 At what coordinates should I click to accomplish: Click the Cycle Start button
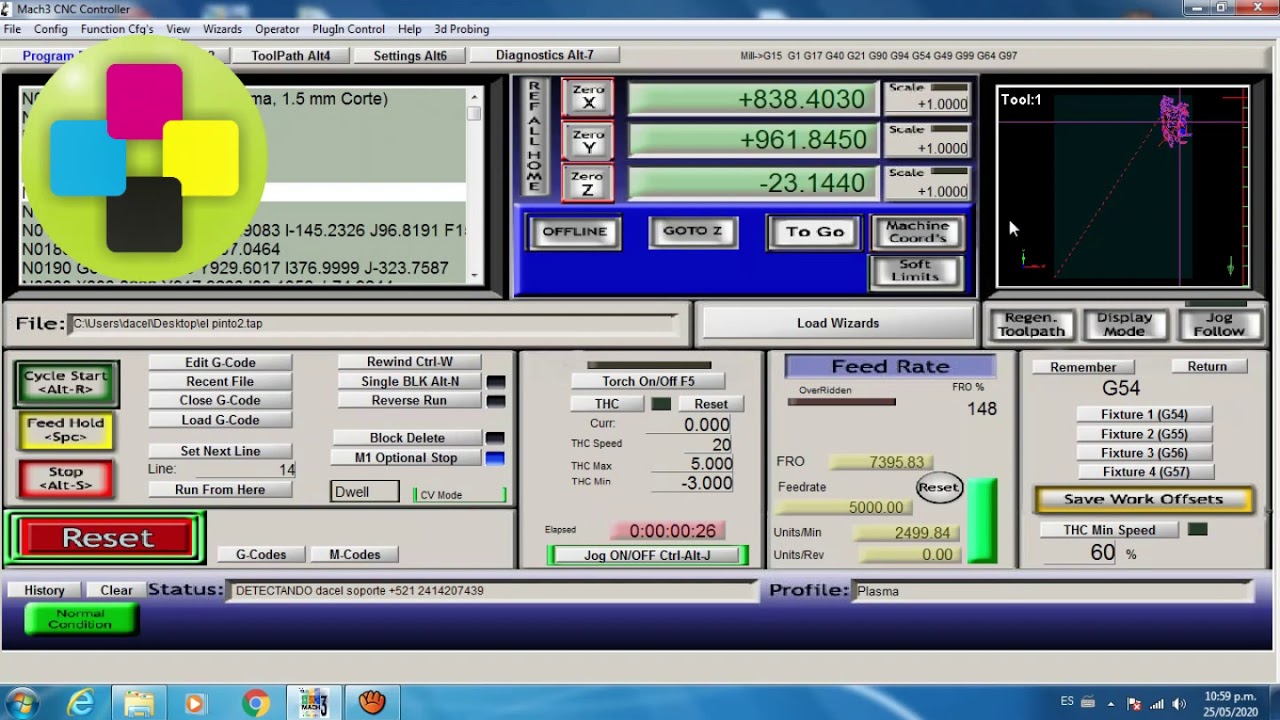[x=66, y=383]
